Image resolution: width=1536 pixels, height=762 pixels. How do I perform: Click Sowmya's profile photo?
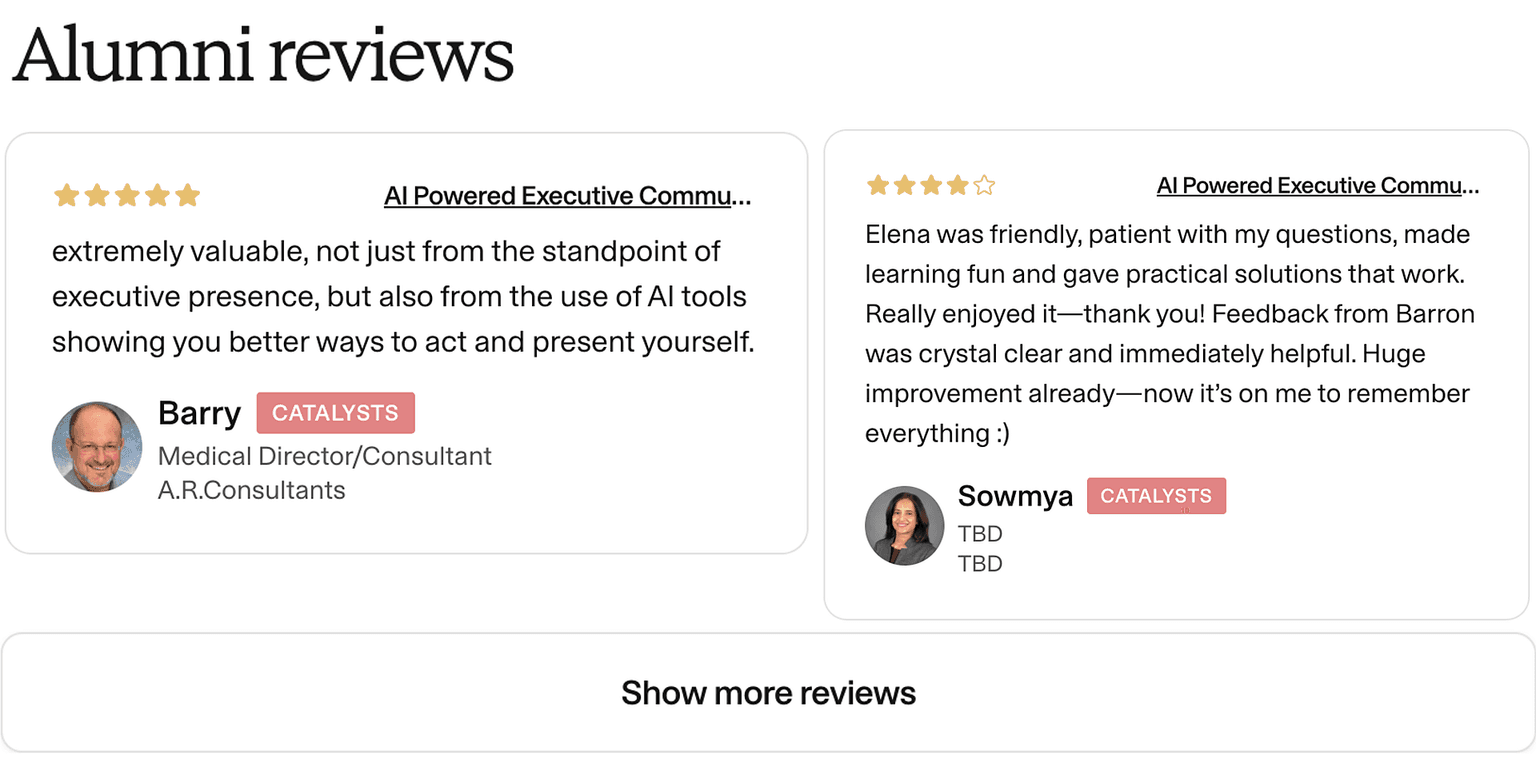click(904, 526)
